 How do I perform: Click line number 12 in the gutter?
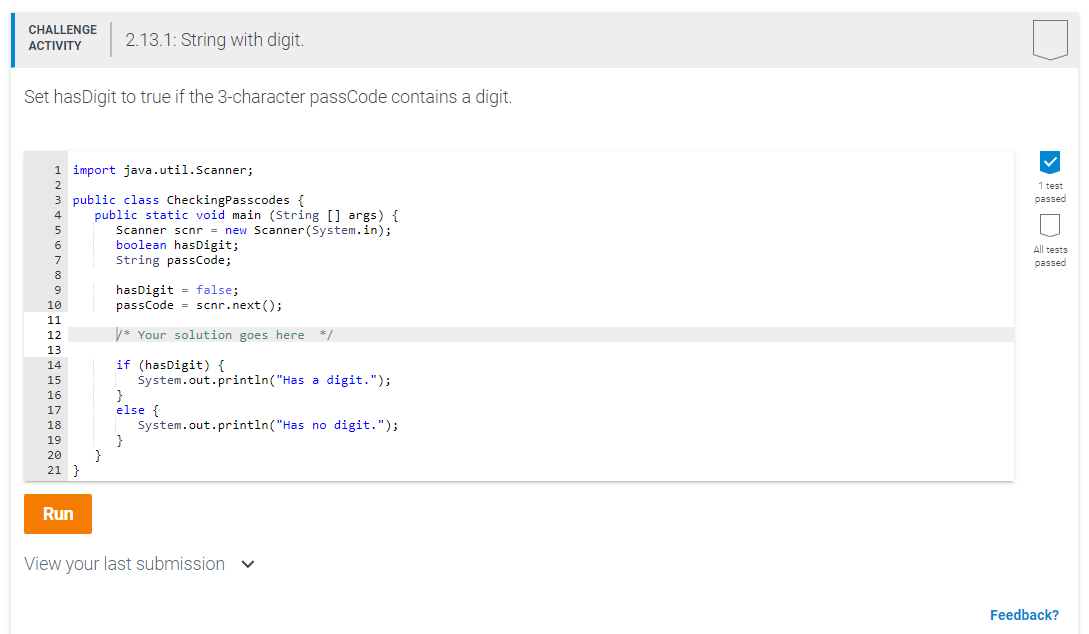point(54,334)
